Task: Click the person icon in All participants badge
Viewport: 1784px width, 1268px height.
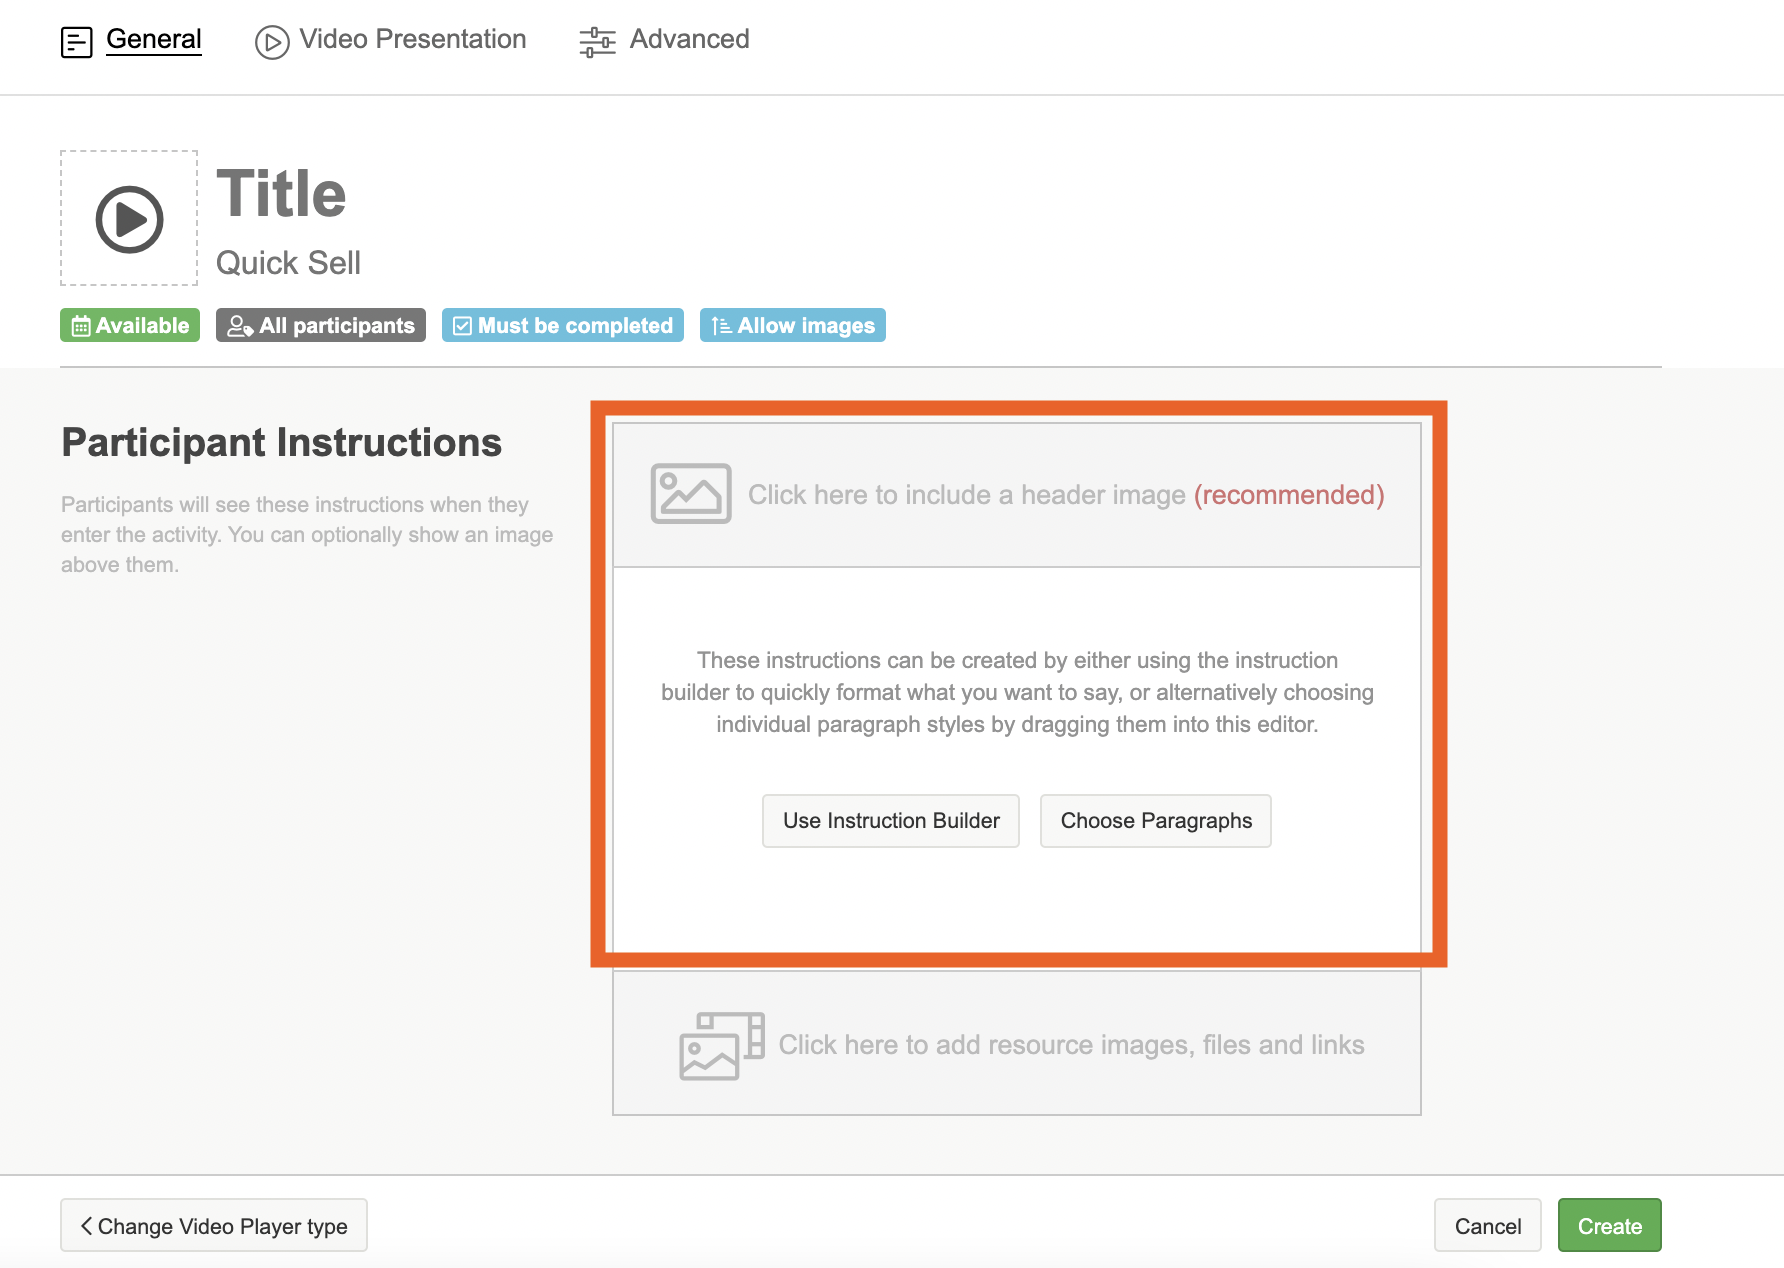Action: click(x=239, y=326)
